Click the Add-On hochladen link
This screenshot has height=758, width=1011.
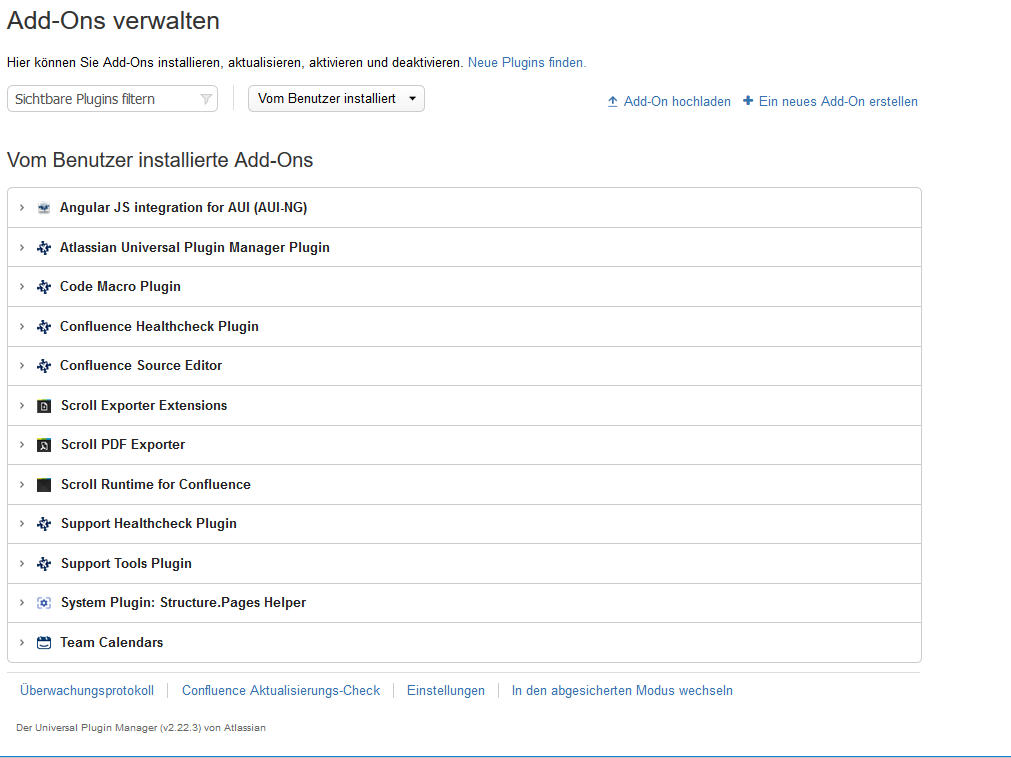coord(677,102)
